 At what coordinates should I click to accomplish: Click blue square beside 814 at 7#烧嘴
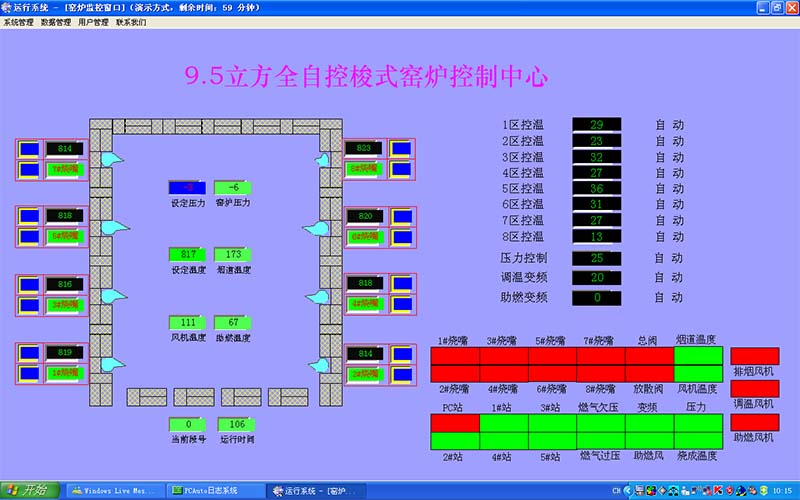pos(29,149)
